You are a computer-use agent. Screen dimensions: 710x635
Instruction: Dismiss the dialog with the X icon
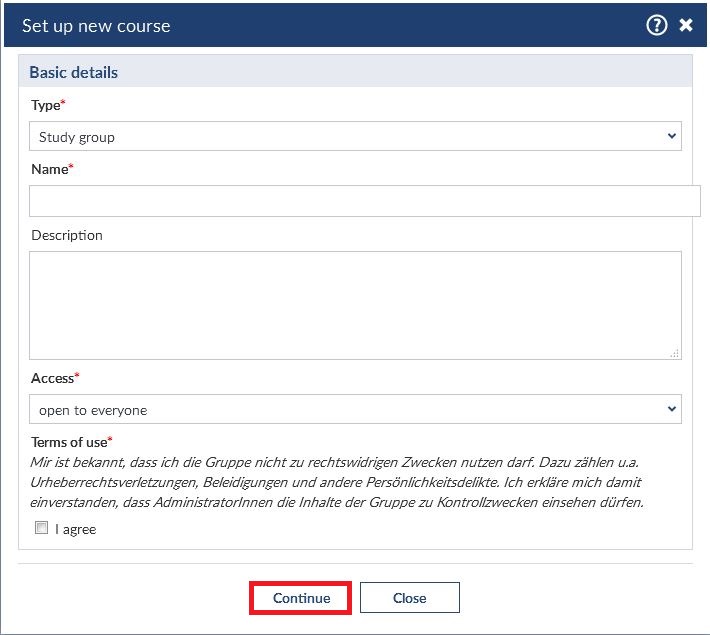coord(686,26)
